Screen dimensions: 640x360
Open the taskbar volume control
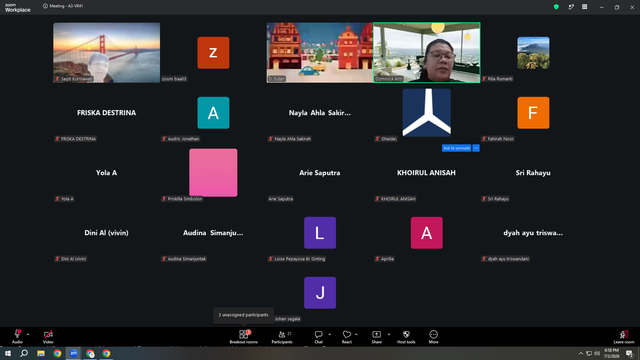coord(597,353)
